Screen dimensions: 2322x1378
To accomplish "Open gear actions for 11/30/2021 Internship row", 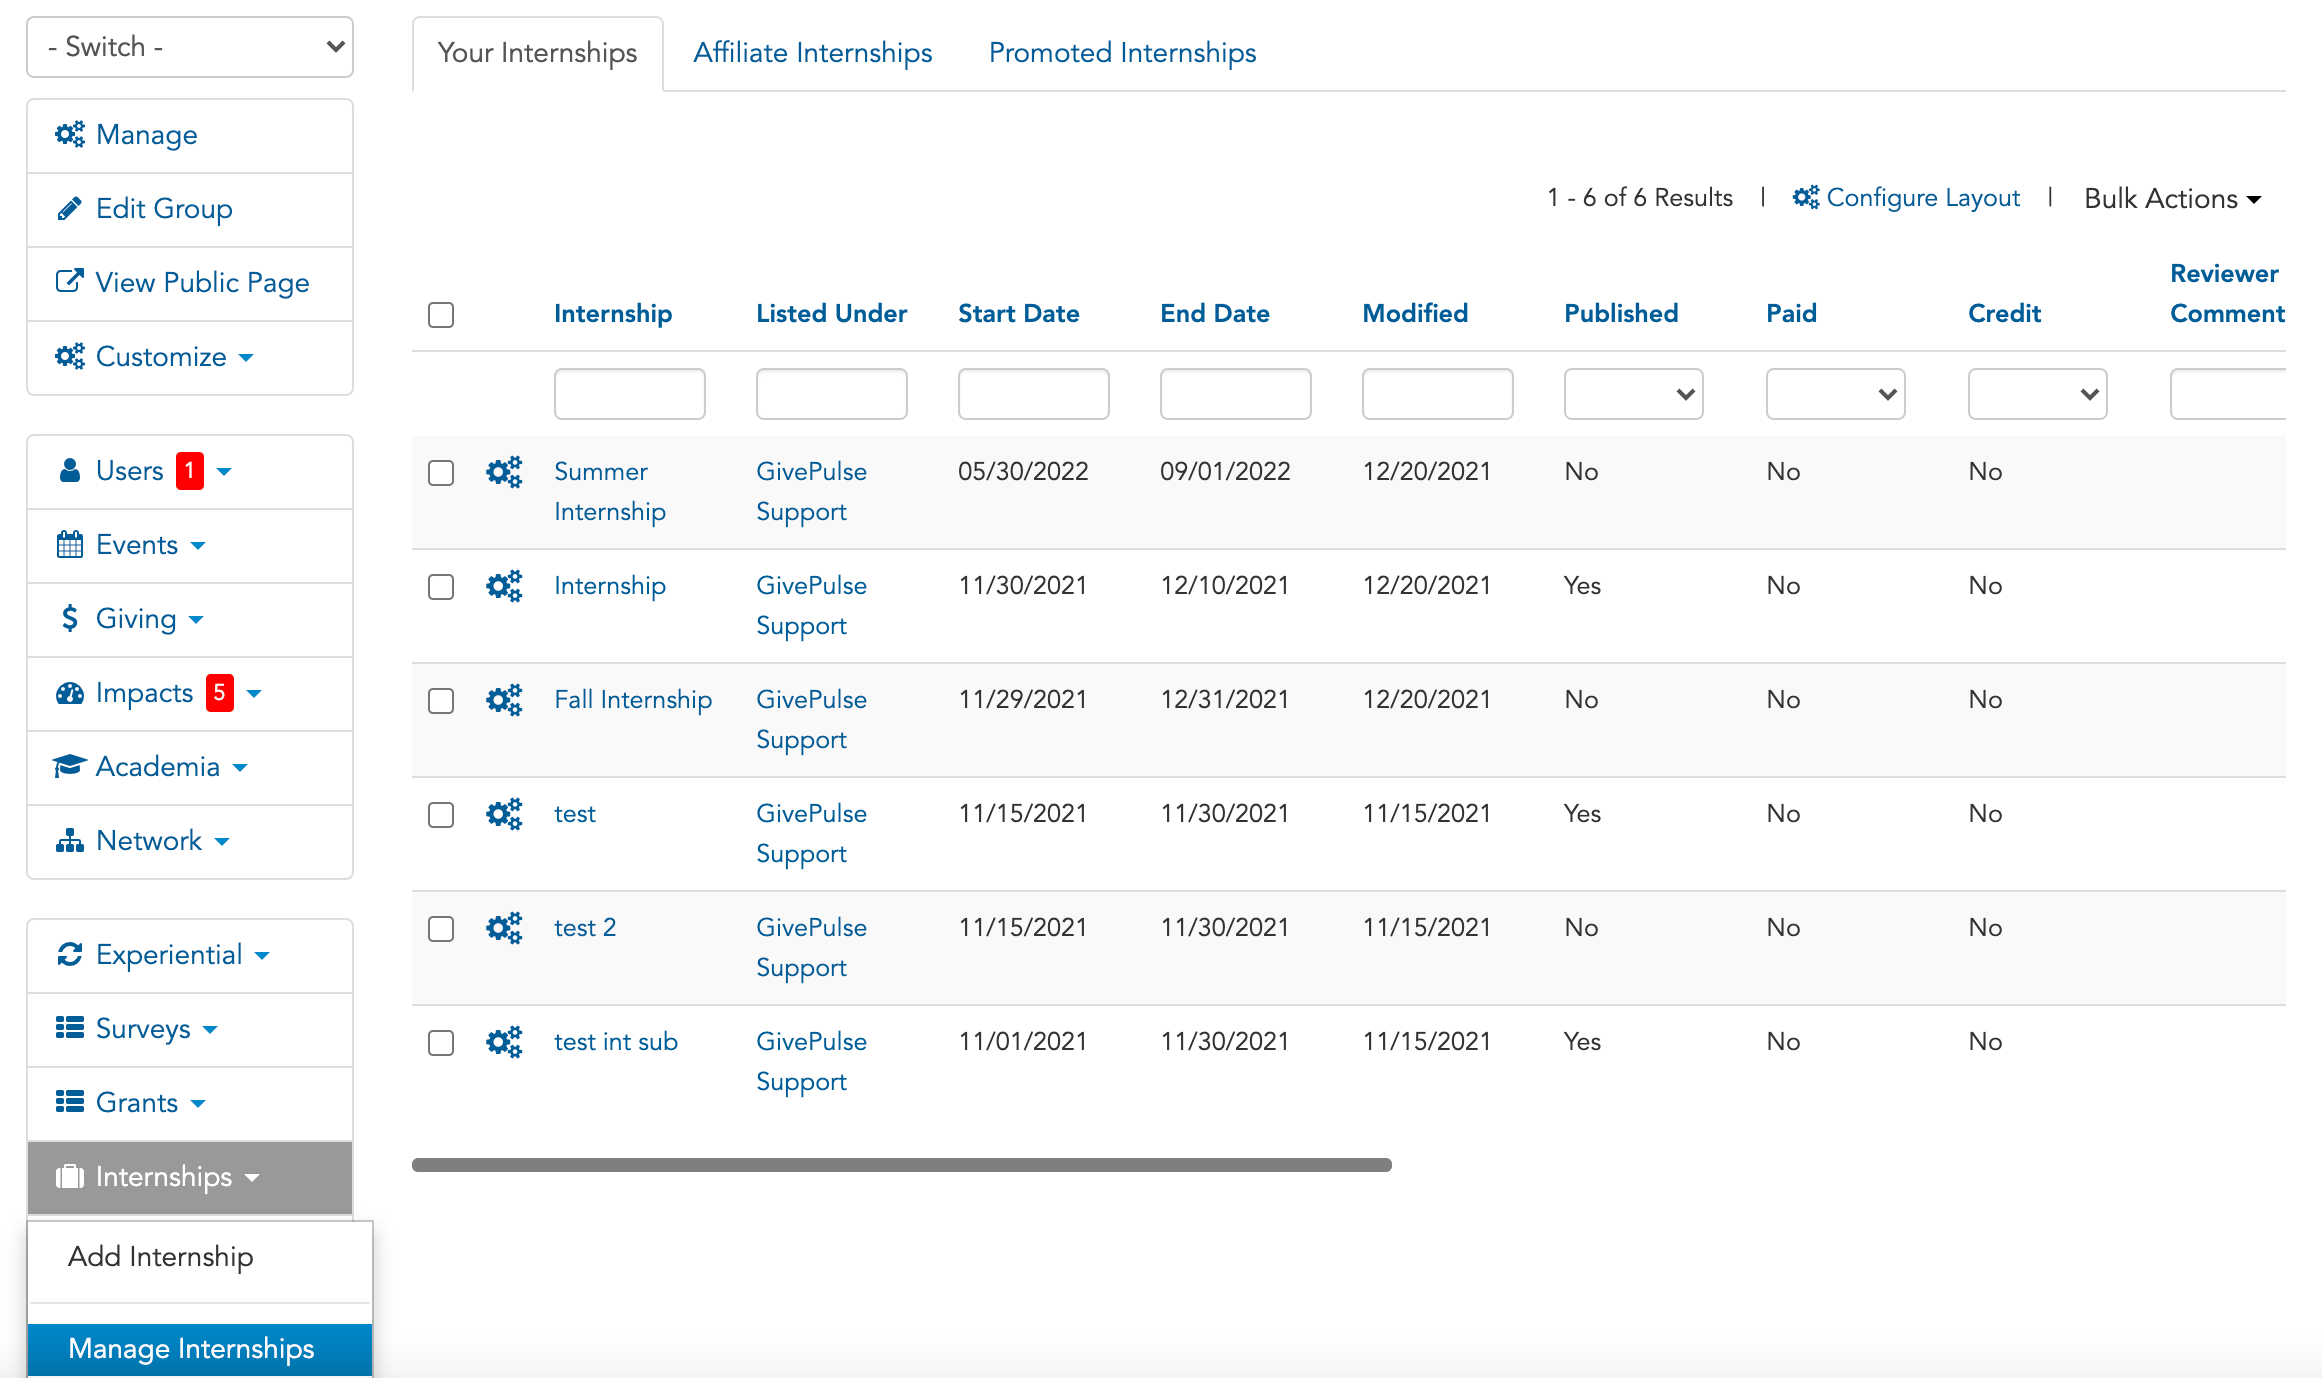I will click(x=504, y=586).
